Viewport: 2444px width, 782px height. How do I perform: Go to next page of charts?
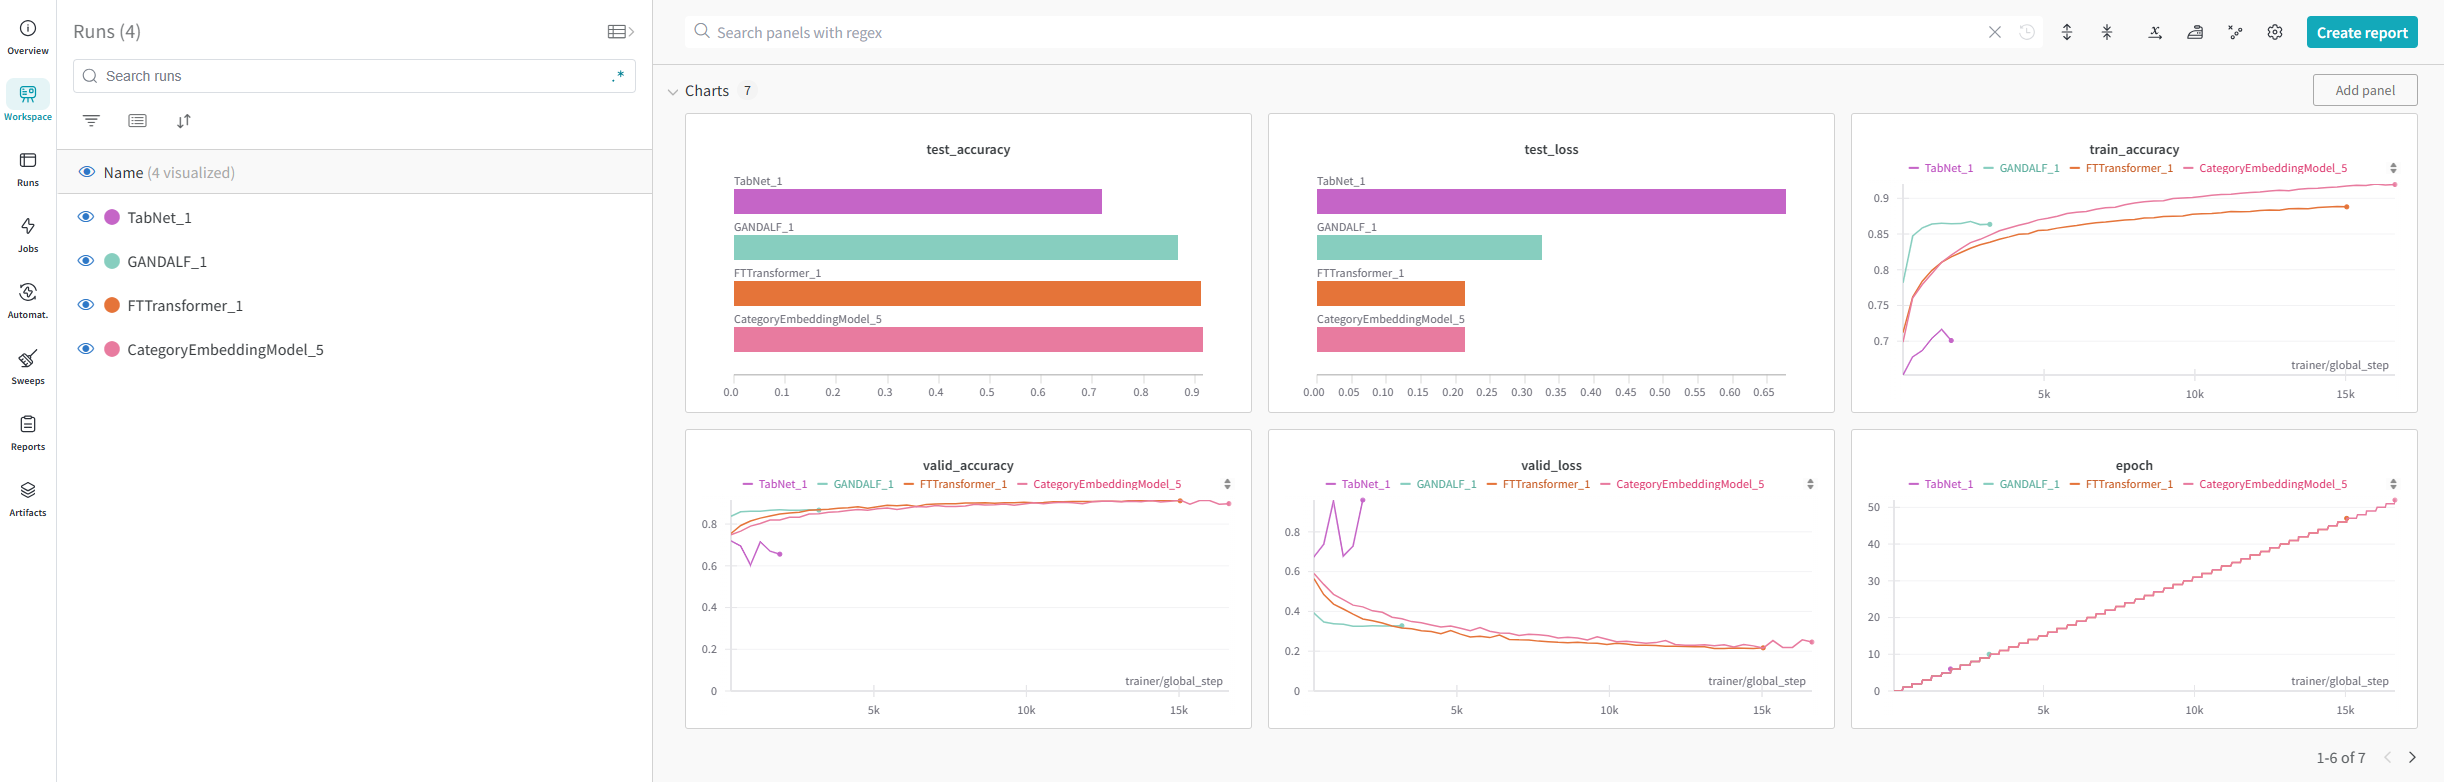[x=2412, y=757]
